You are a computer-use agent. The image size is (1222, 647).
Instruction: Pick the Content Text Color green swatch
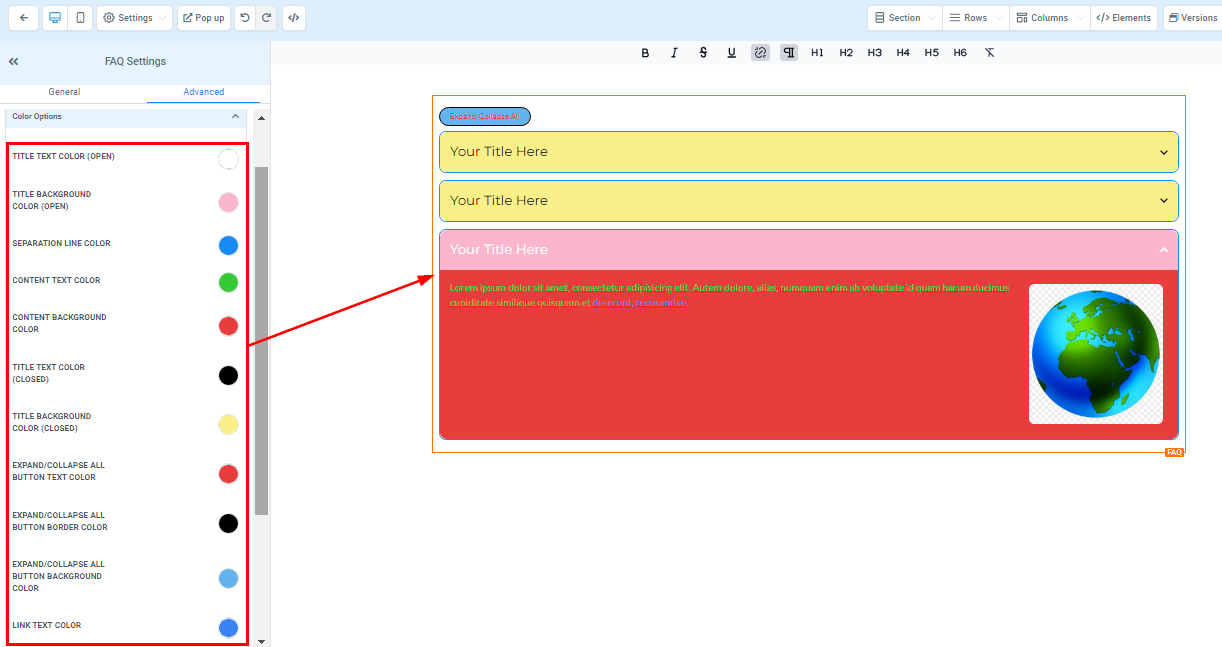point(228,282)
